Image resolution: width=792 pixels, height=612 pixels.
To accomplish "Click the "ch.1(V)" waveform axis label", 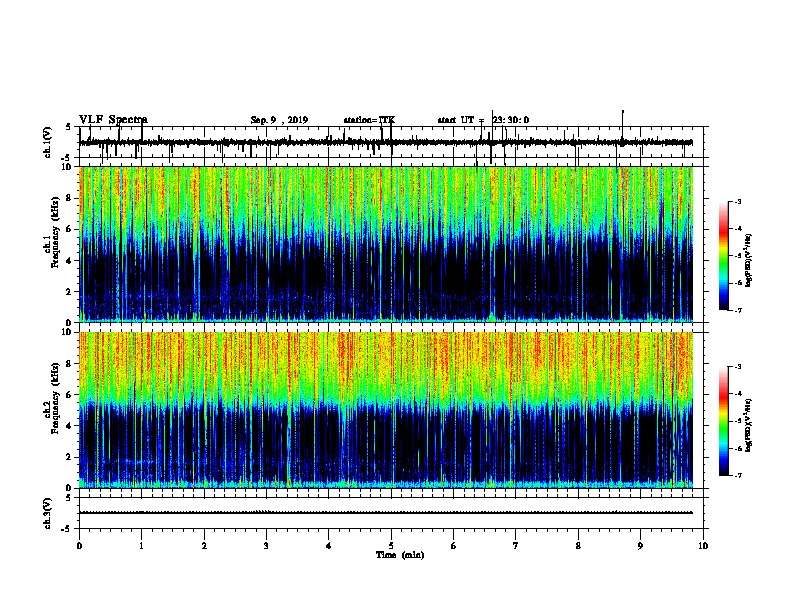I will (x=48, y=142).
